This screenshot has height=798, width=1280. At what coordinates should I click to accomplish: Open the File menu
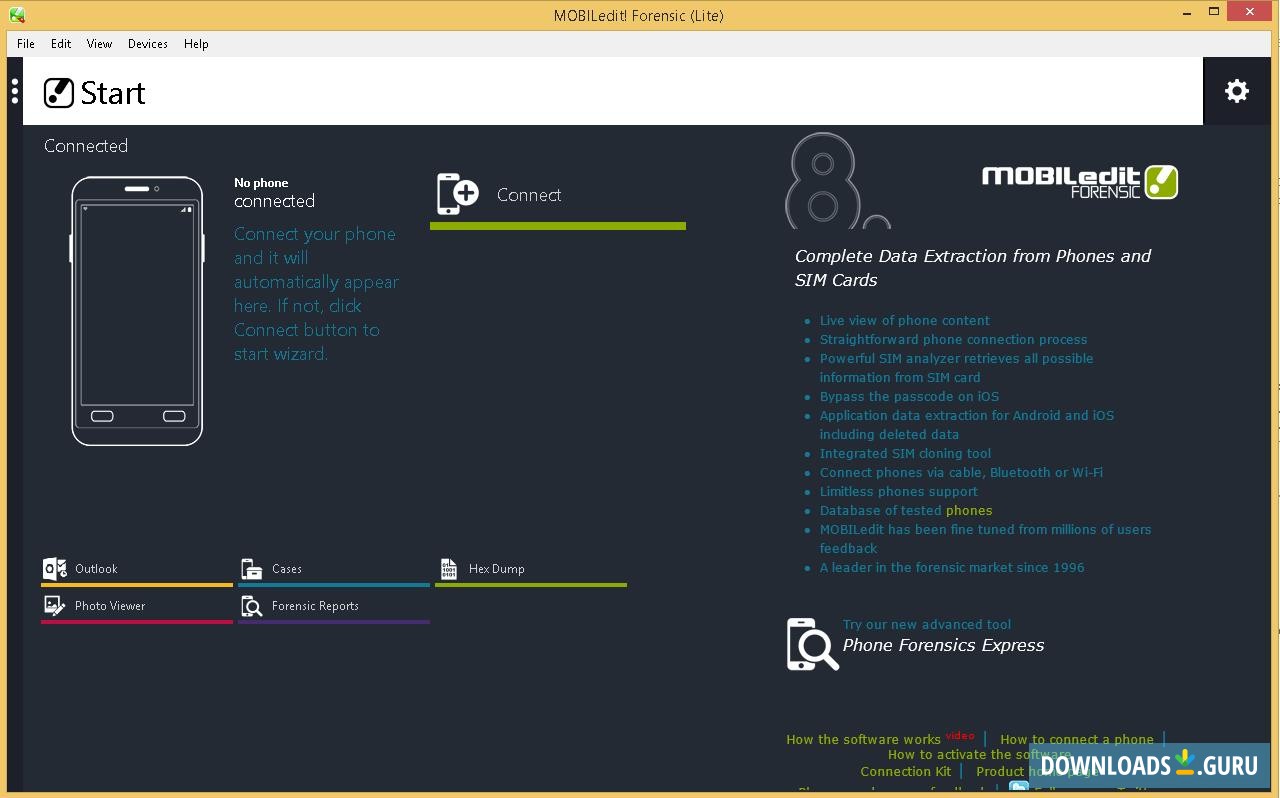[x=26, y=44]
